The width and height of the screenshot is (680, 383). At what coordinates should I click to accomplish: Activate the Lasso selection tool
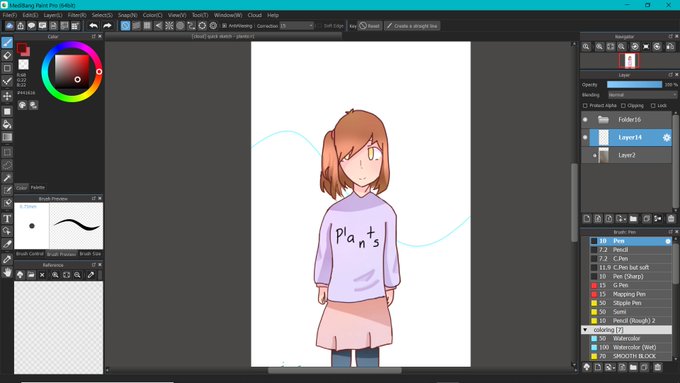pos(7,165)
